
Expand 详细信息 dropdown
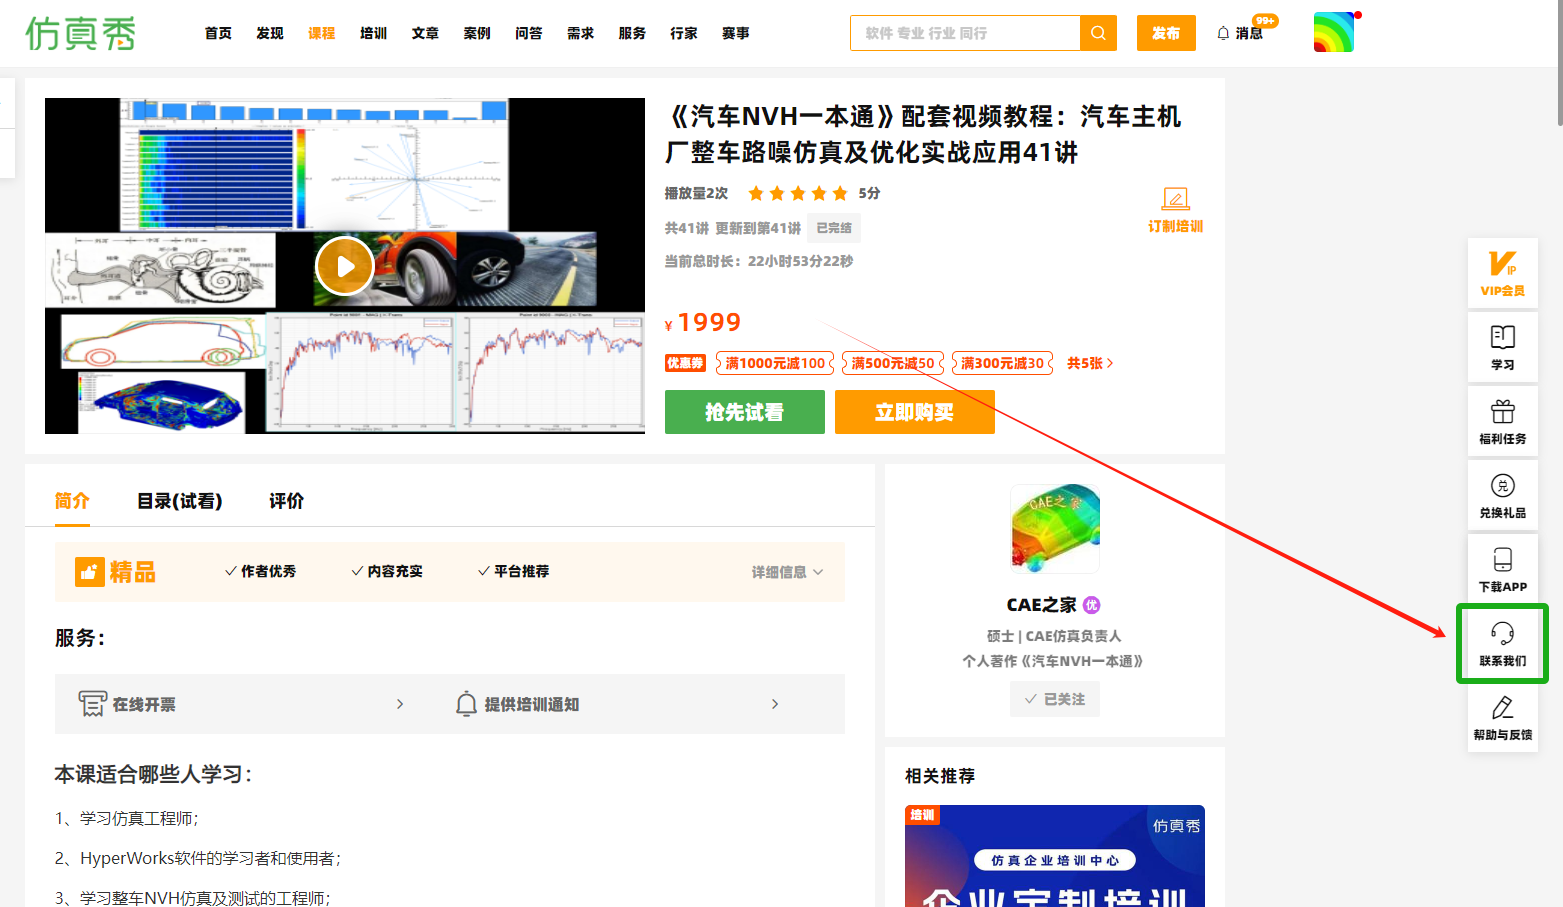(787, 572)
